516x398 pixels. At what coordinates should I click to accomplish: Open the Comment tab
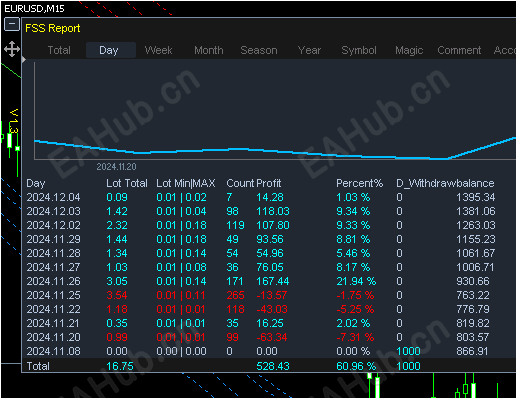tap(459, 50)
